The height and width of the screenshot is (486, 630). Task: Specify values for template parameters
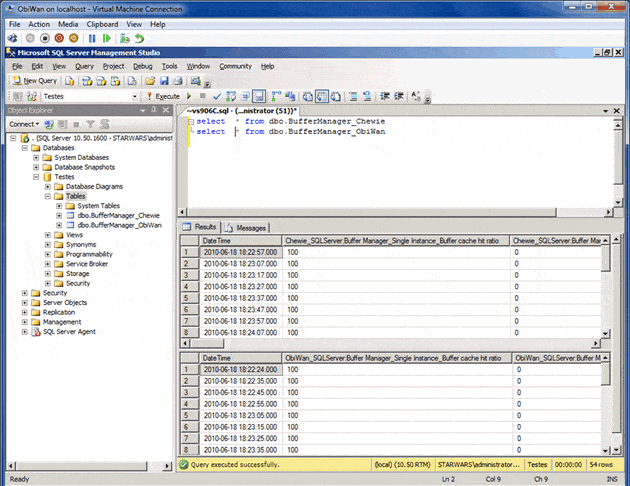[x=416, y=96]
